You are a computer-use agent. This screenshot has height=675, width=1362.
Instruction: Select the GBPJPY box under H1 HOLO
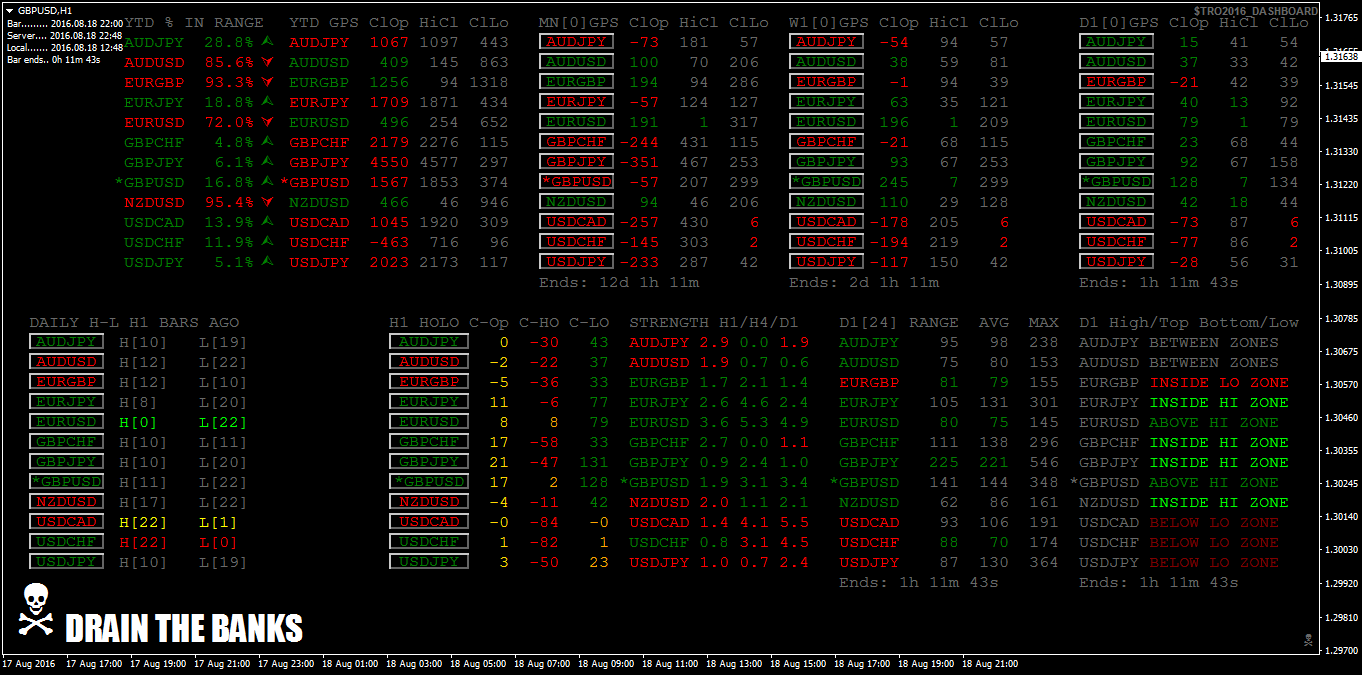pos(428,462)
